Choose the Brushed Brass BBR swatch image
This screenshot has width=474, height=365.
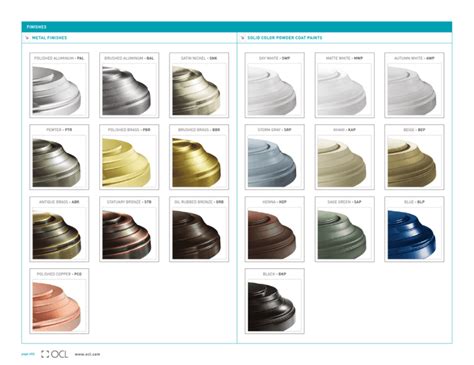click(x=196, y=163)
